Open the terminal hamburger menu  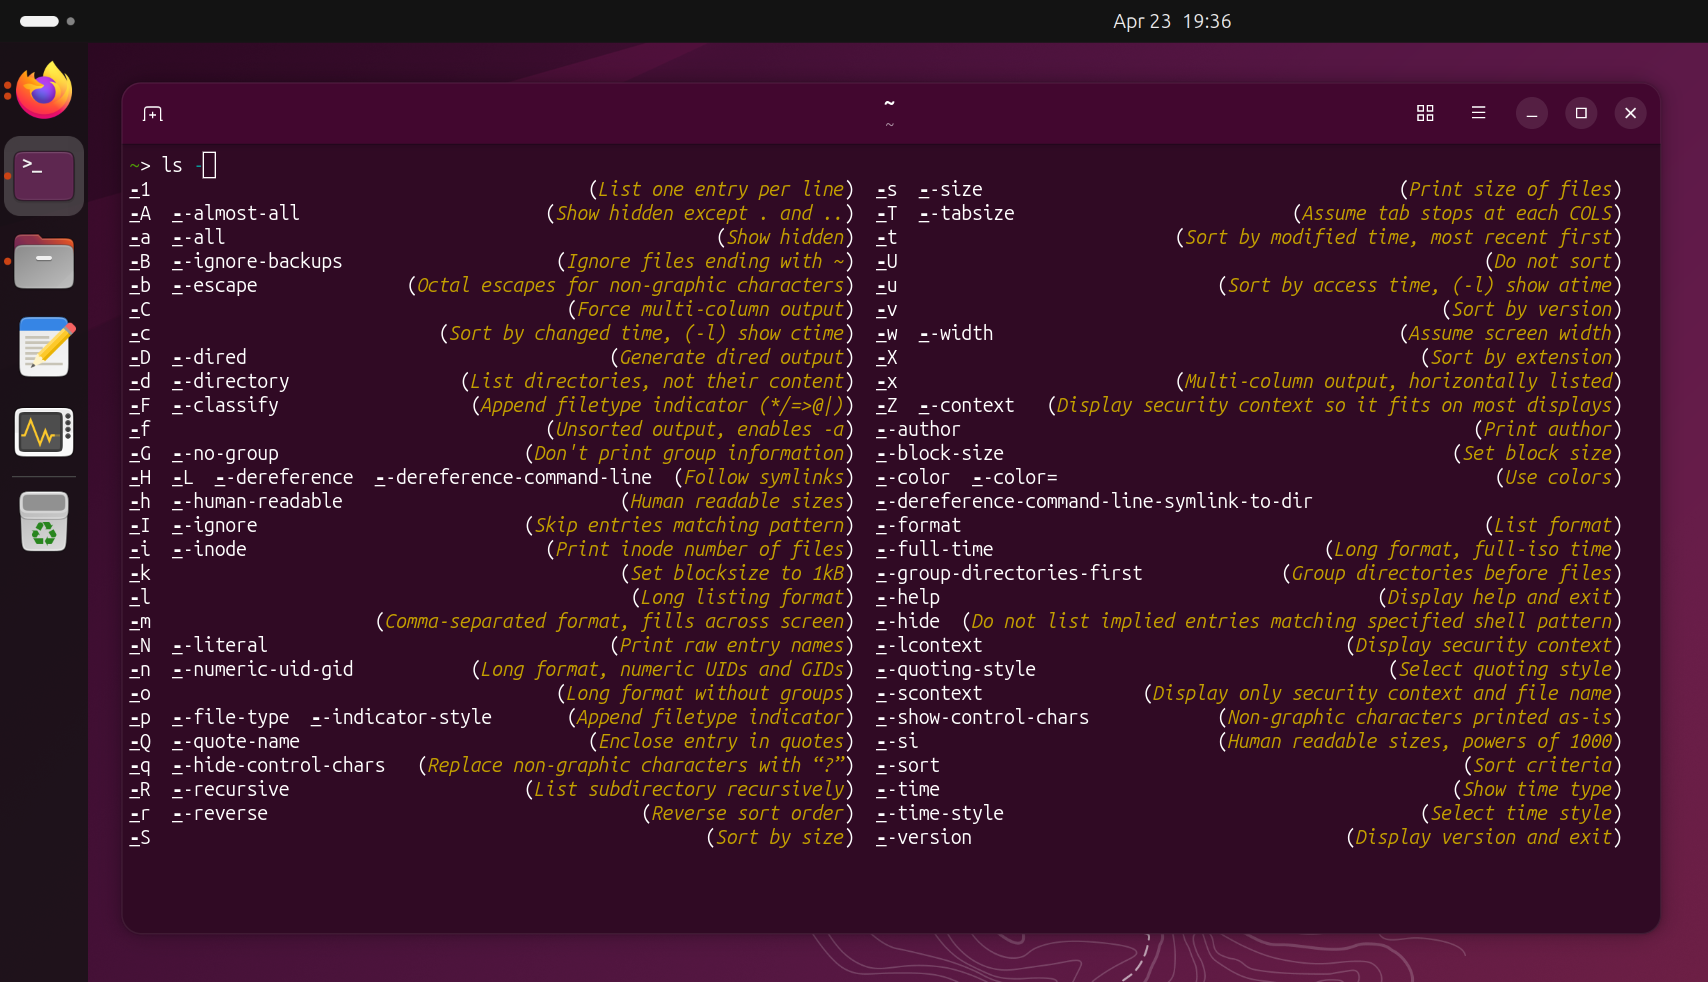point(1478,113)
